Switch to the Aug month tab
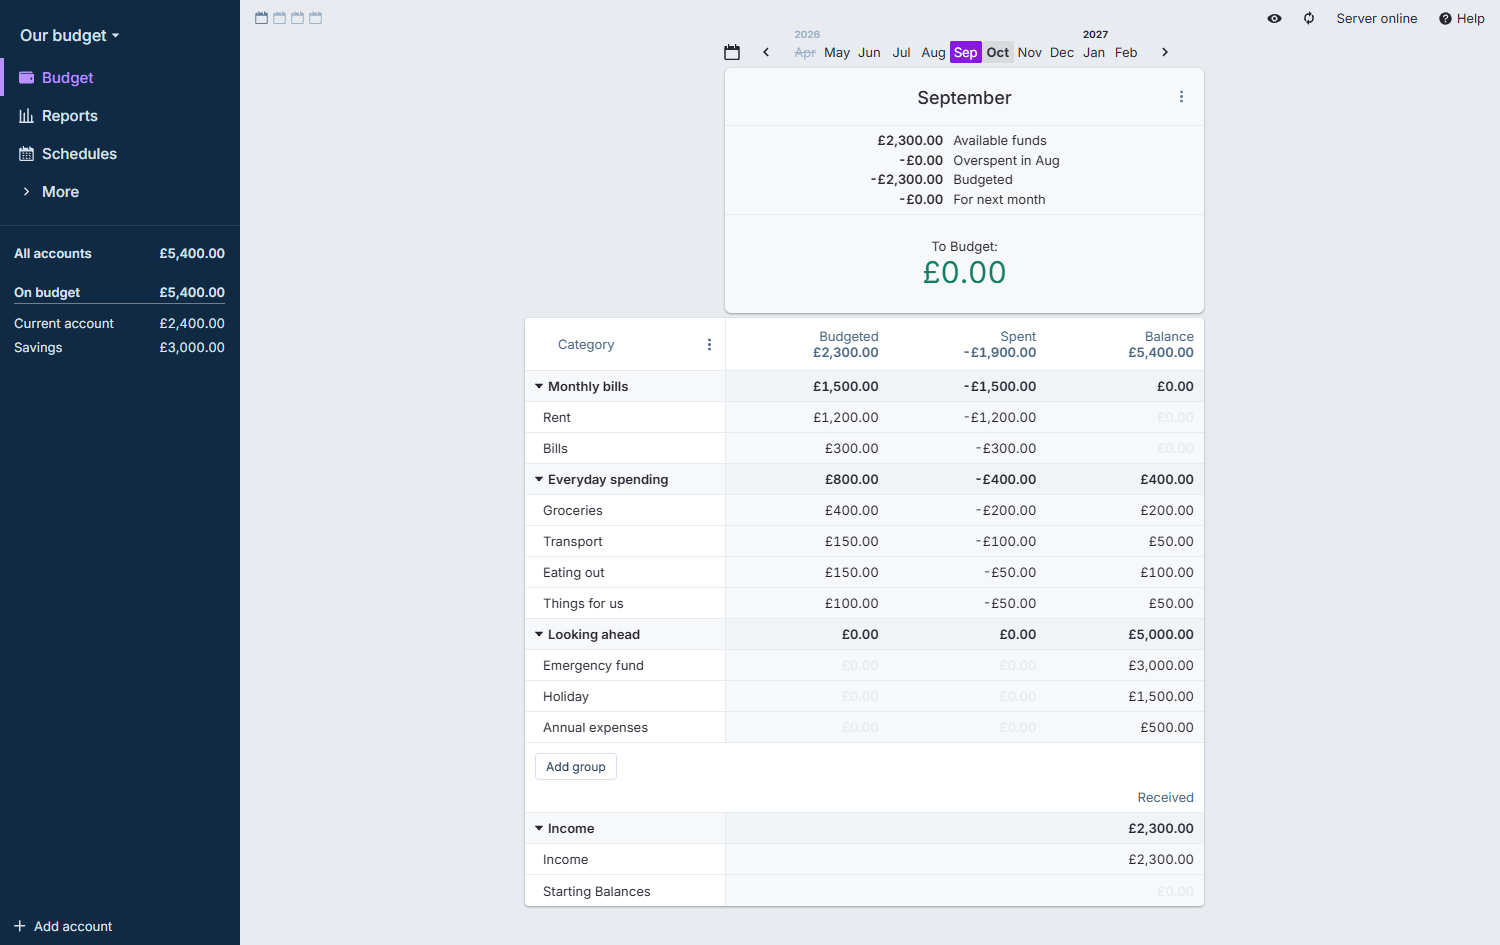This screenshot has height=945, width=1500. click(933, 52)
